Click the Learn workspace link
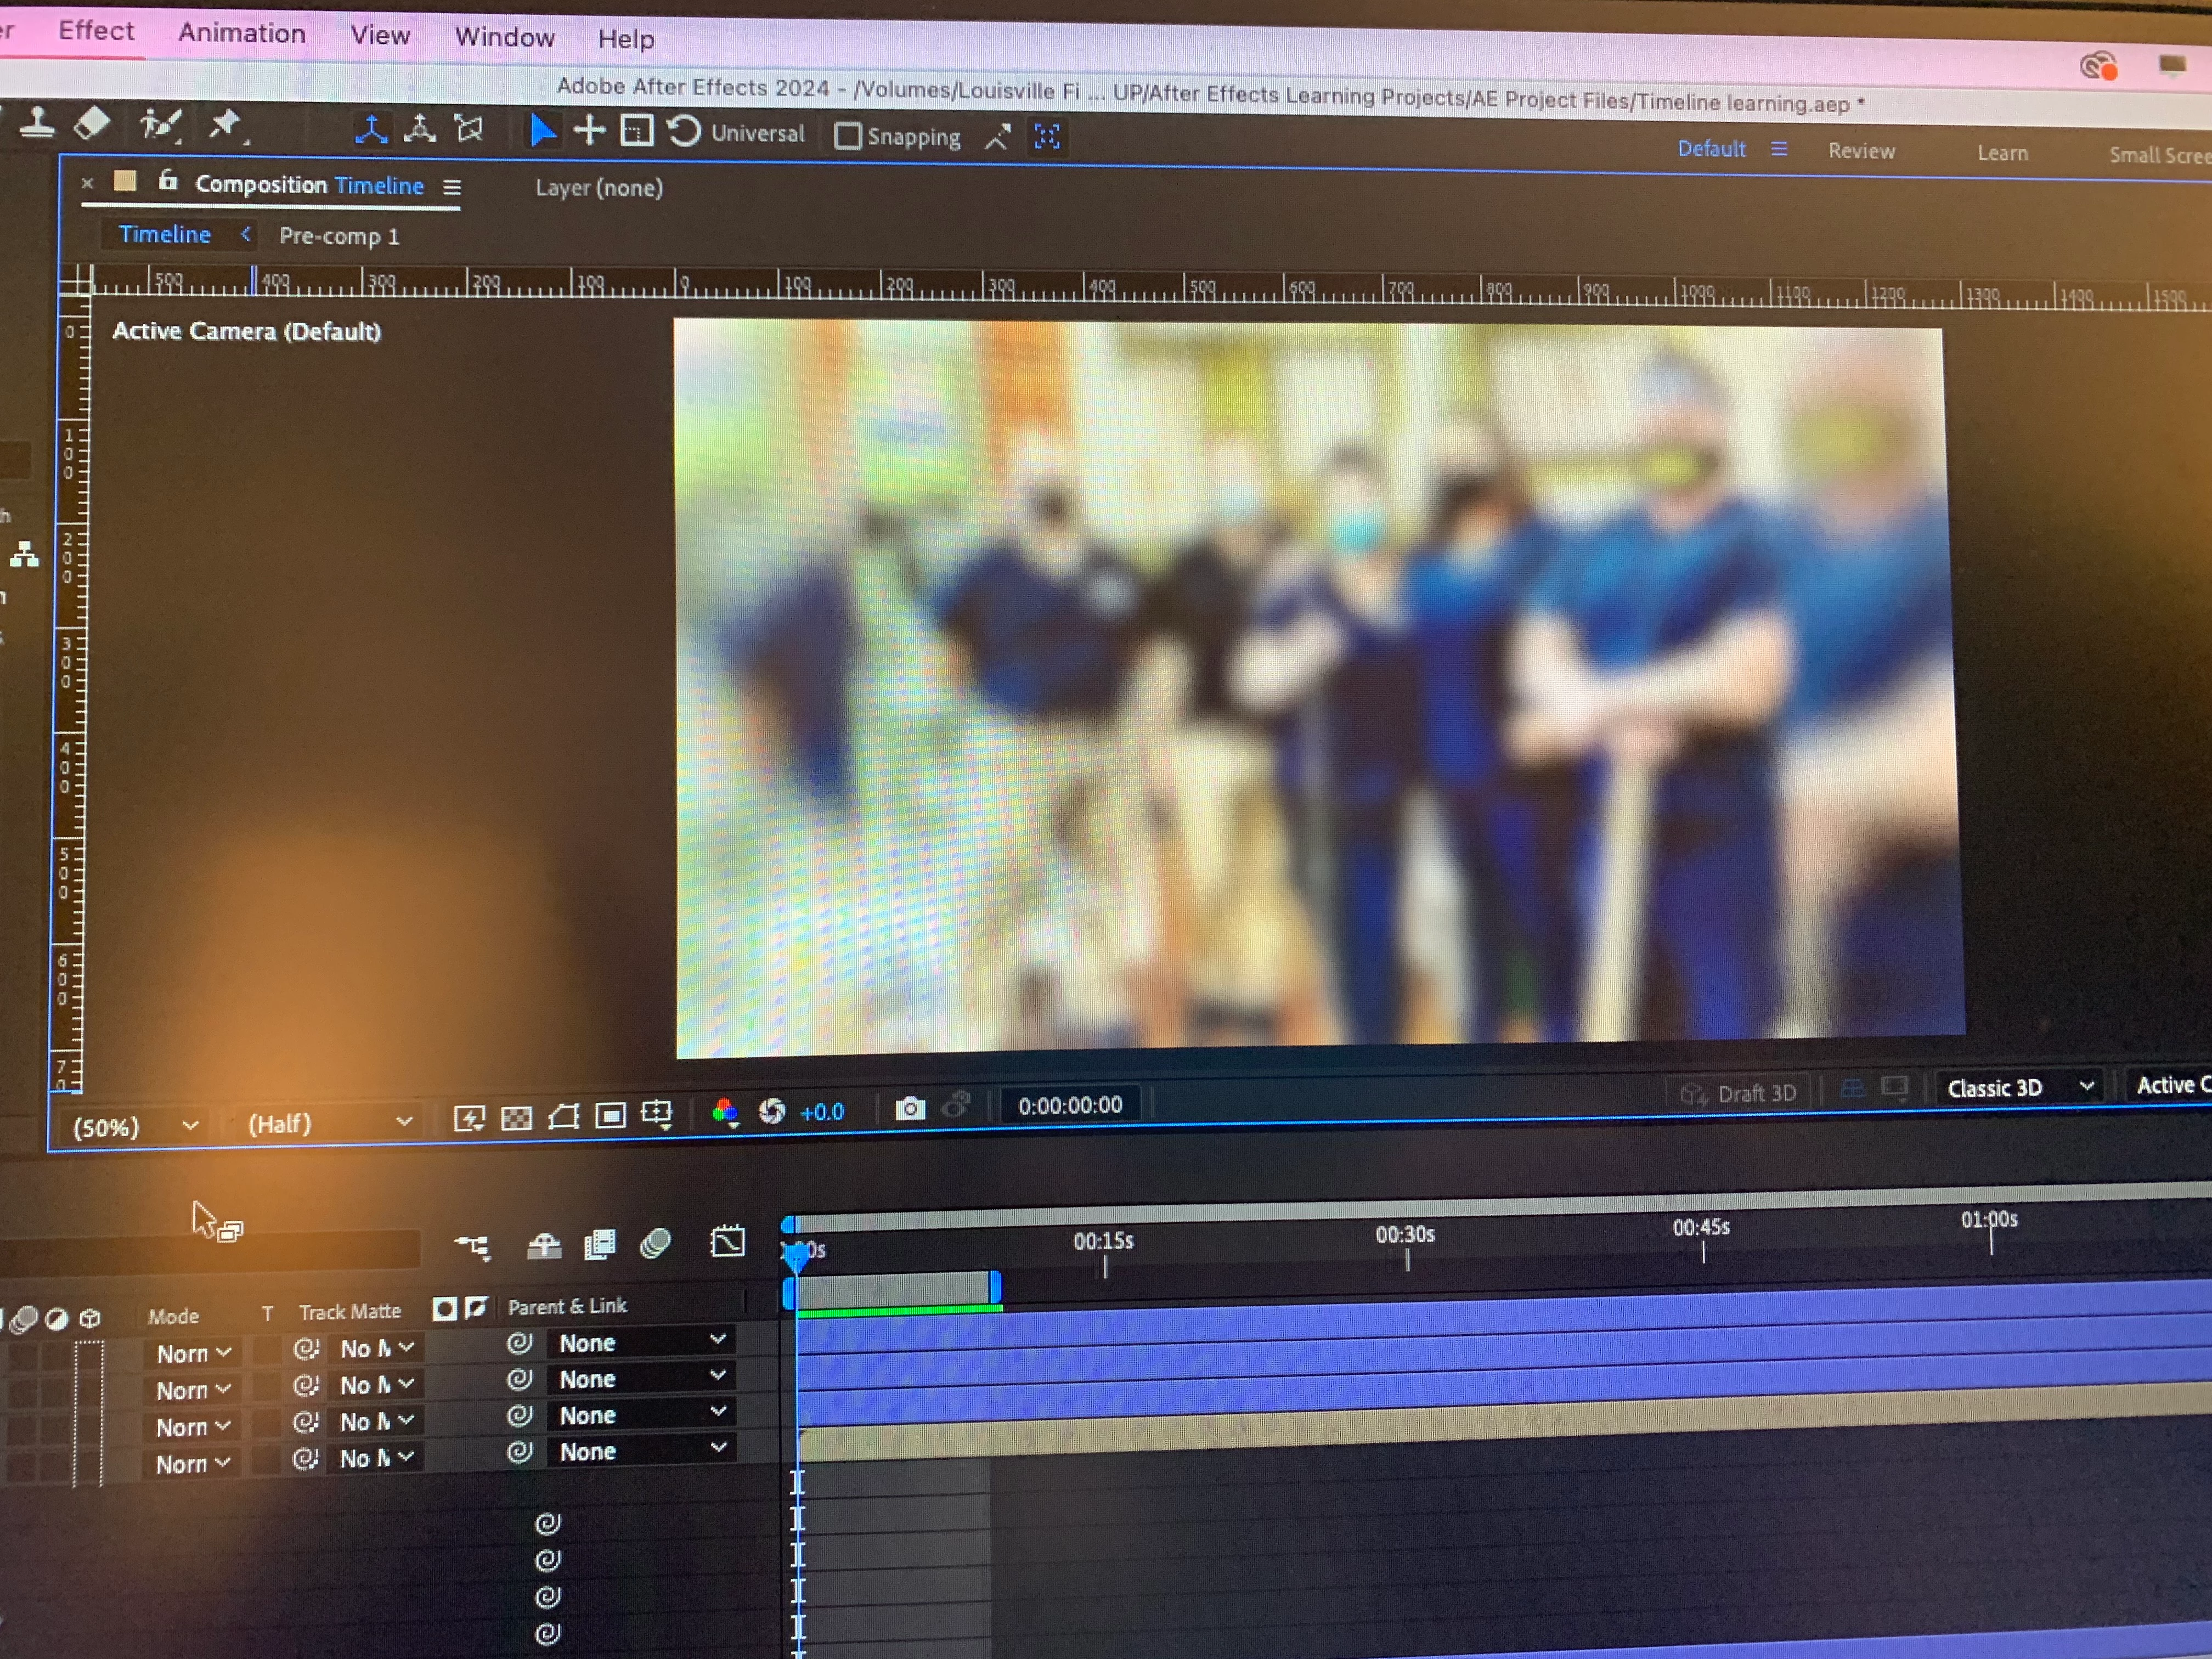 click(2002, 153)
